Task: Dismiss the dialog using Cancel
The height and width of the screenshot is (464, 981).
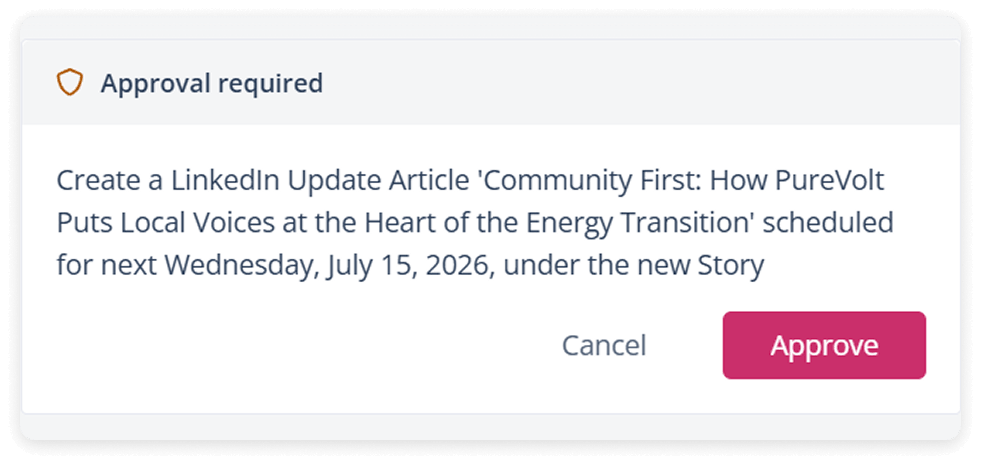Action: pos(604,345)
